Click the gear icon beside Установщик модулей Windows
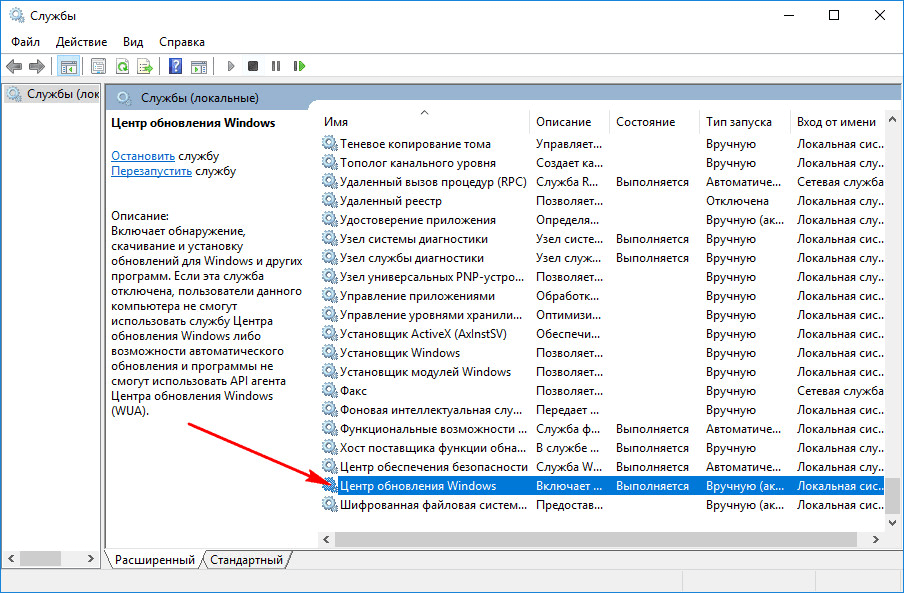 tap(329, 372)
